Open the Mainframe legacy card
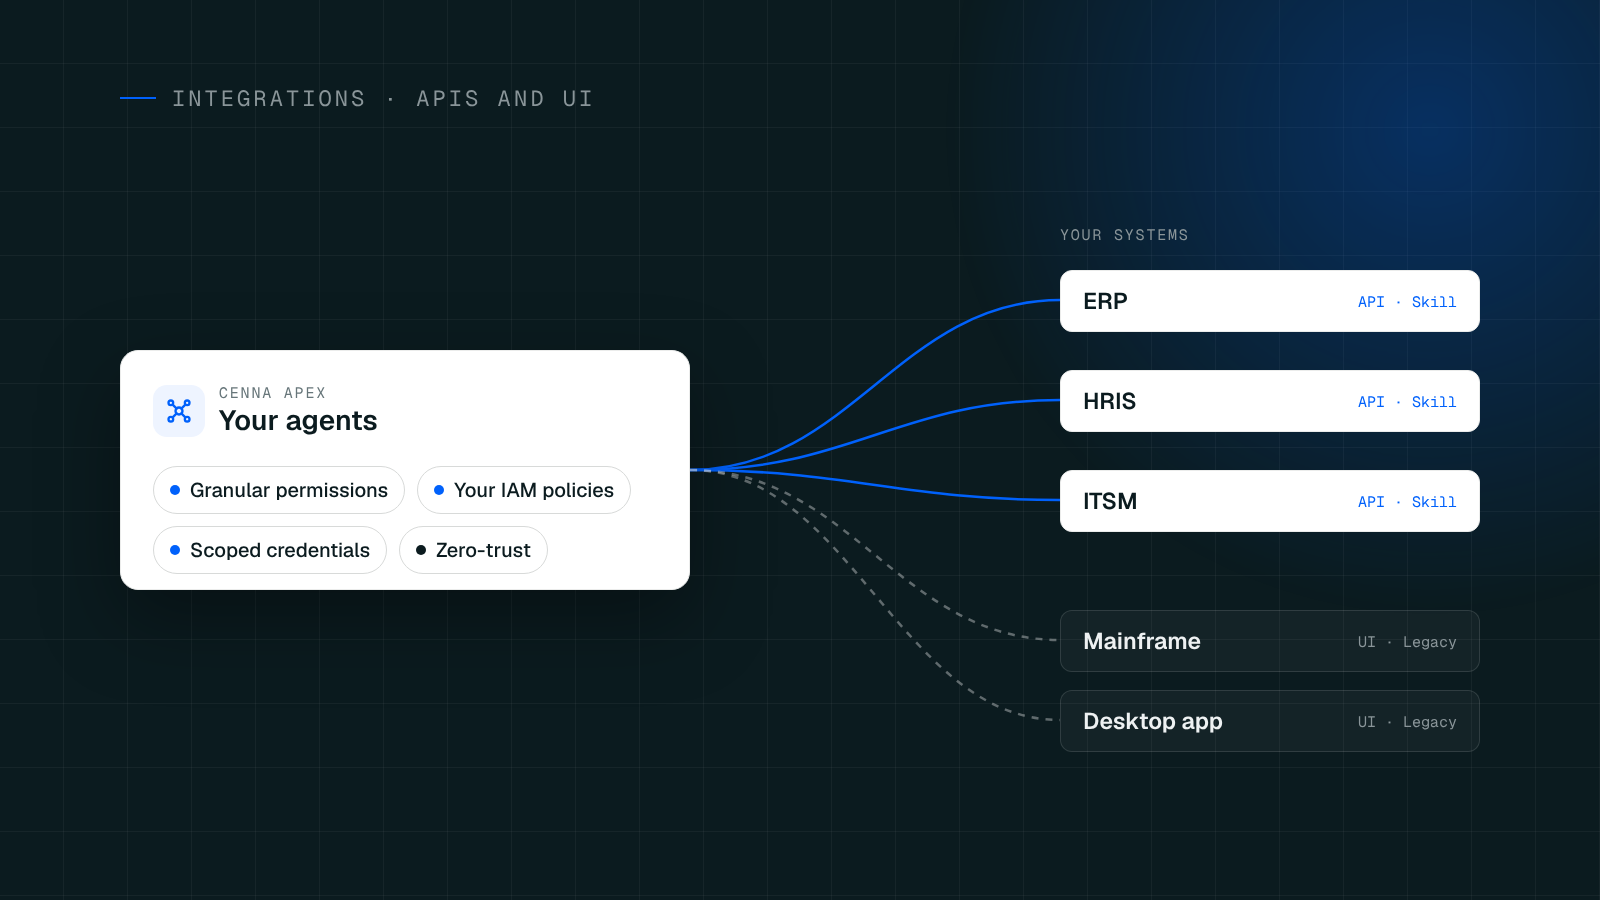 click(1270, 641)
